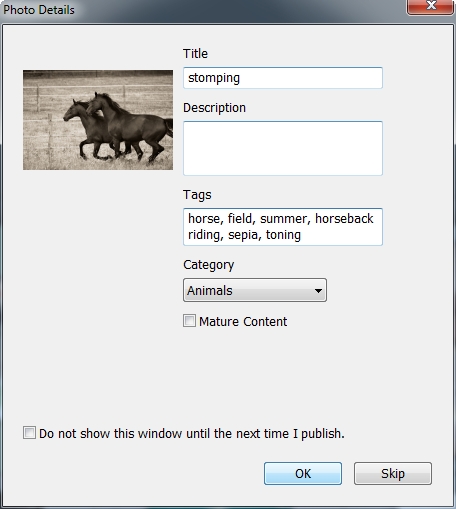Click the 'next time I publish' label text
The image size is (456, 509).
[290, 434]
